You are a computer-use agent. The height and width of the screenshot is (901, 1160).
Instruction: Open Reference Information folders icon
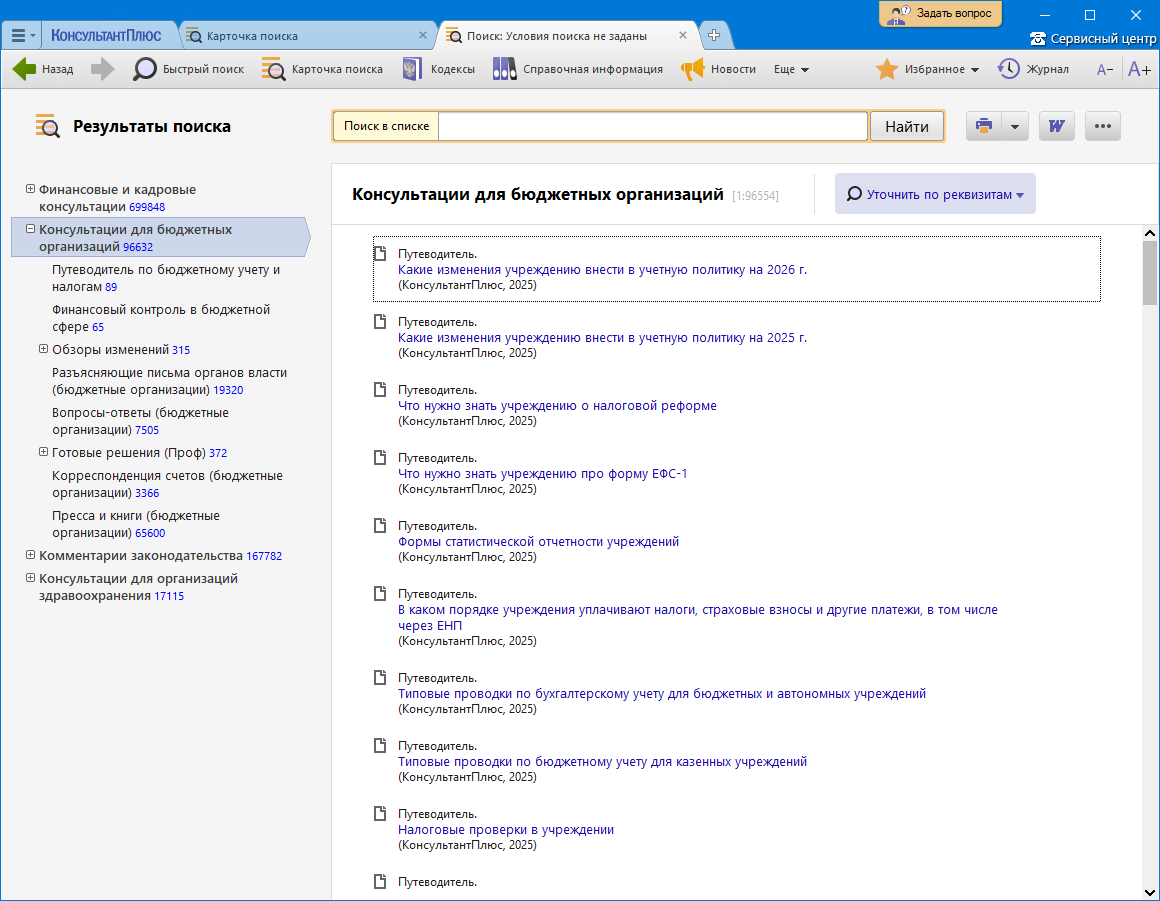pyautogui.click(x=504, y=69)
